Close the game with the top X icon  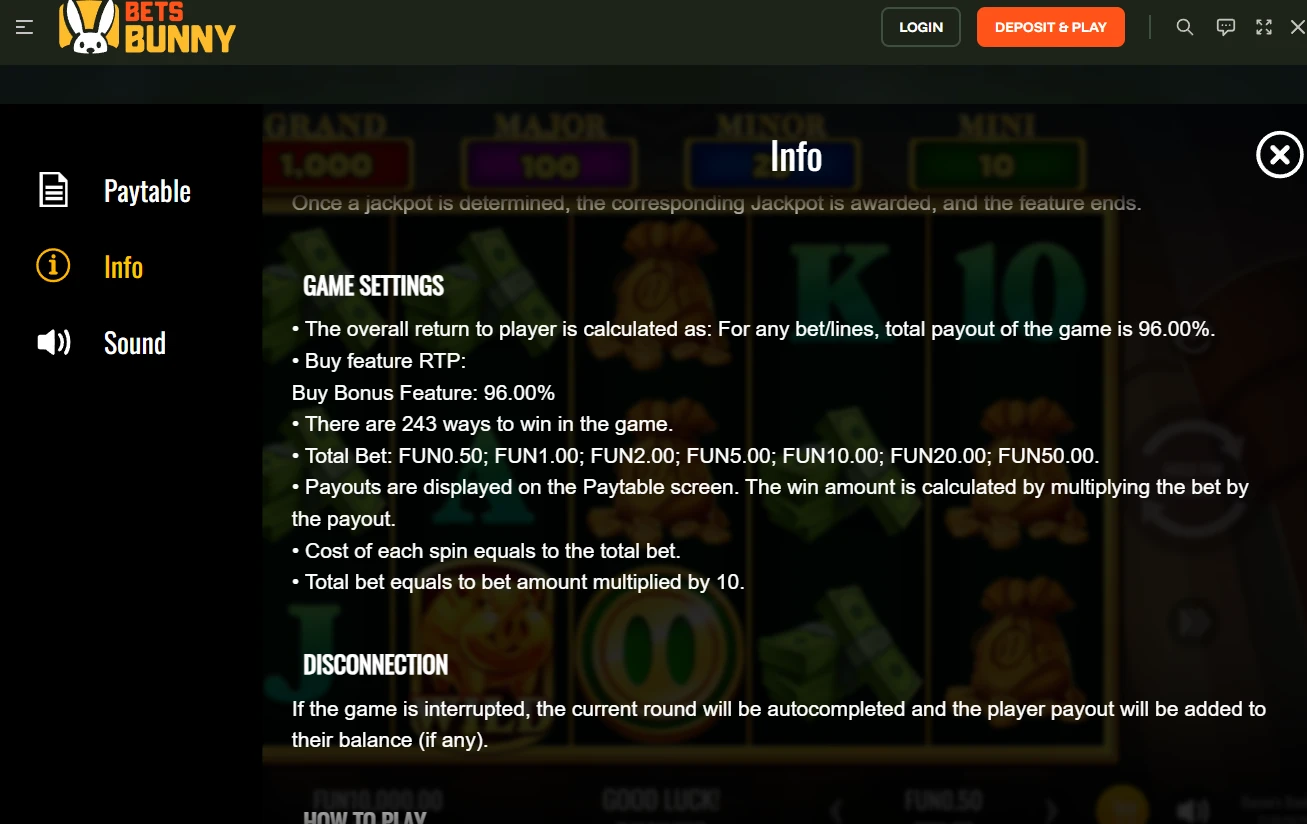tap(1298, 27)
